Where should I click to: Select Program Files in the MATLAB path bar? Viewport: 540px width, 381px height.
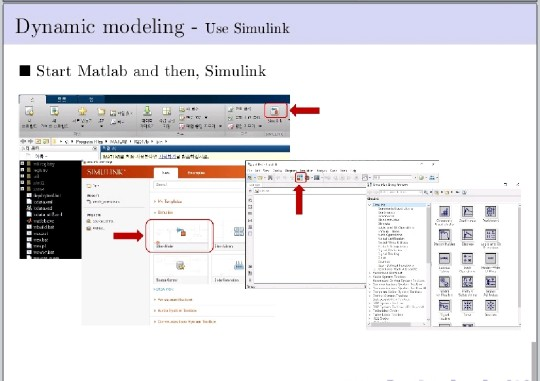point(89,142)
